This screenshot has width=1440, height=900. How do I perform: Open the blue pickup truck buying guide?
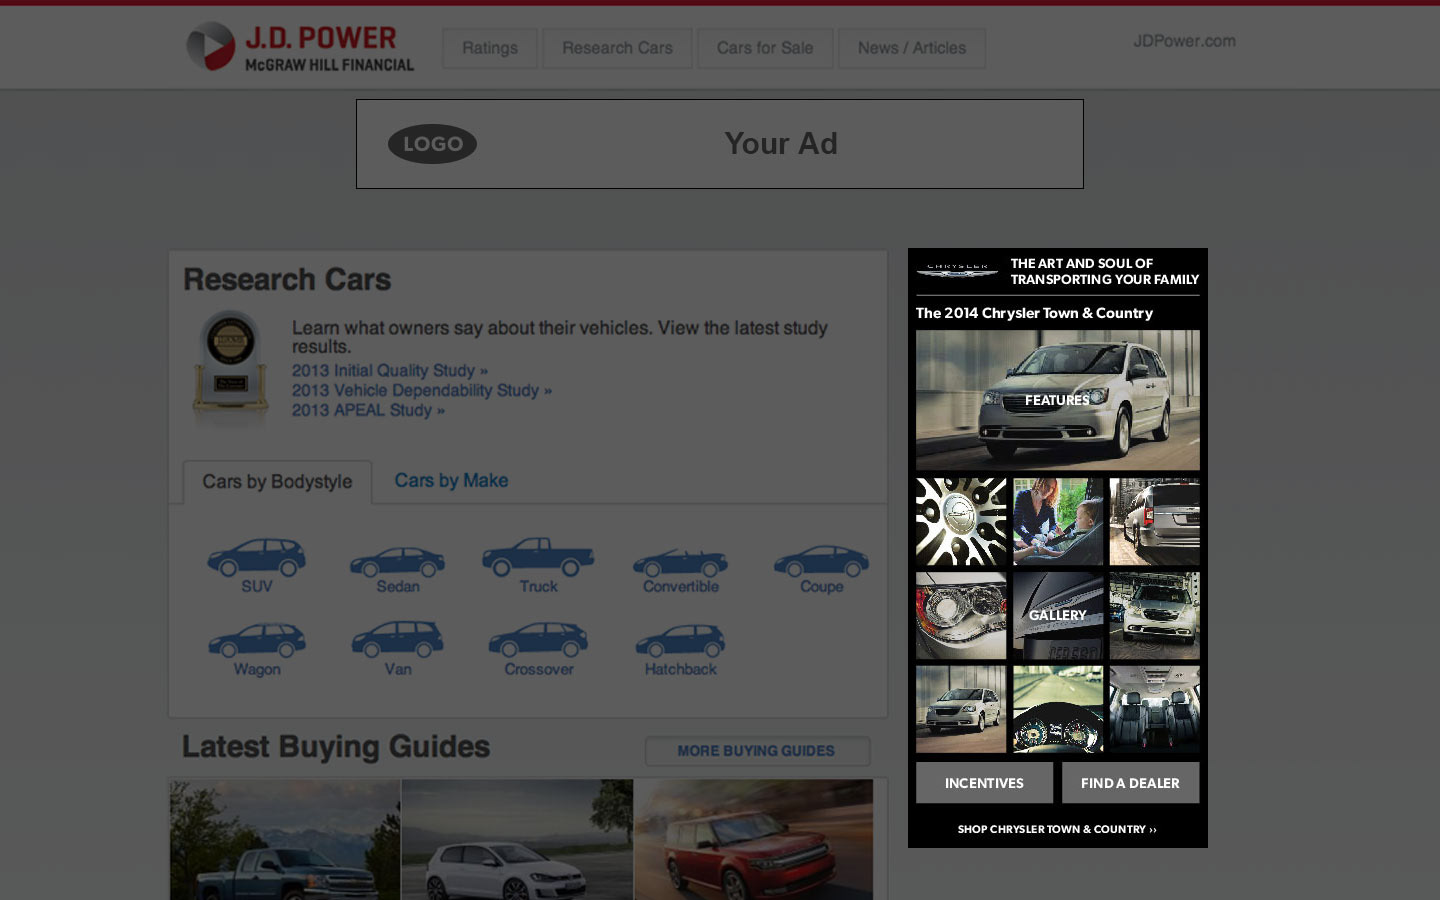pyautogui.click(x=285, y=840)
